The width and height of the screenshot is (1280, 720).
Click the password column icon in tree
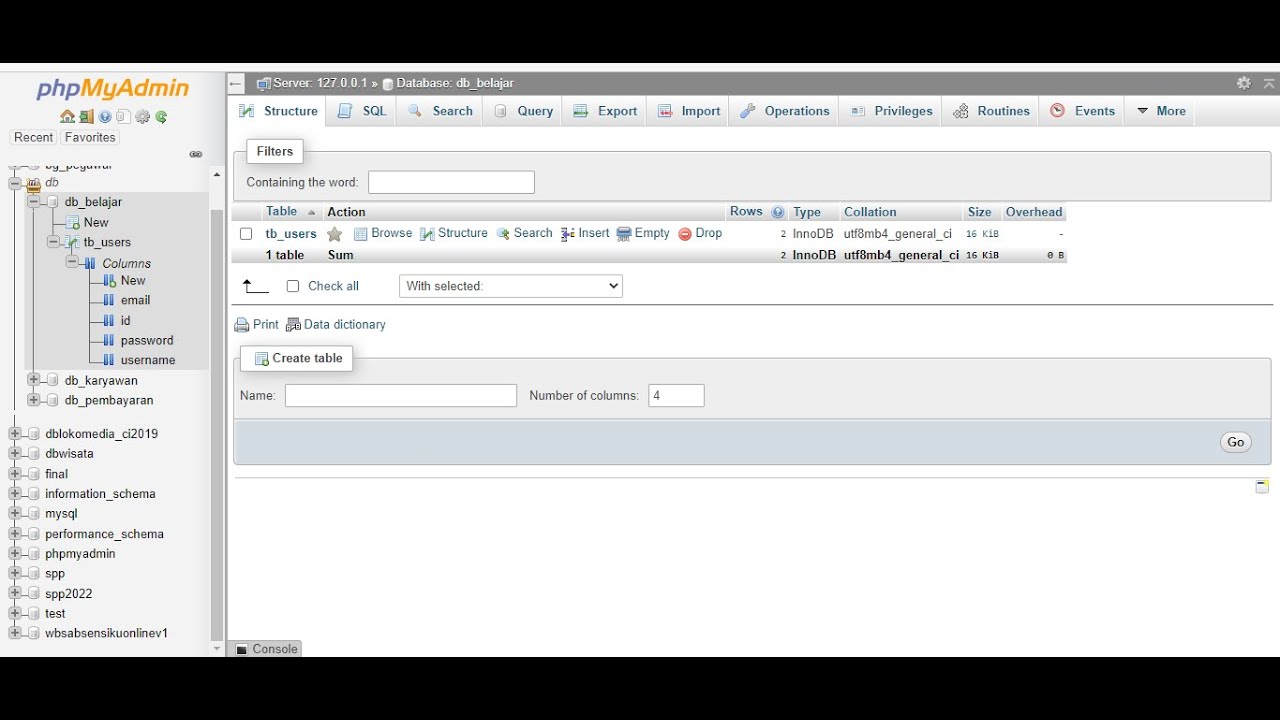point(109,340)
